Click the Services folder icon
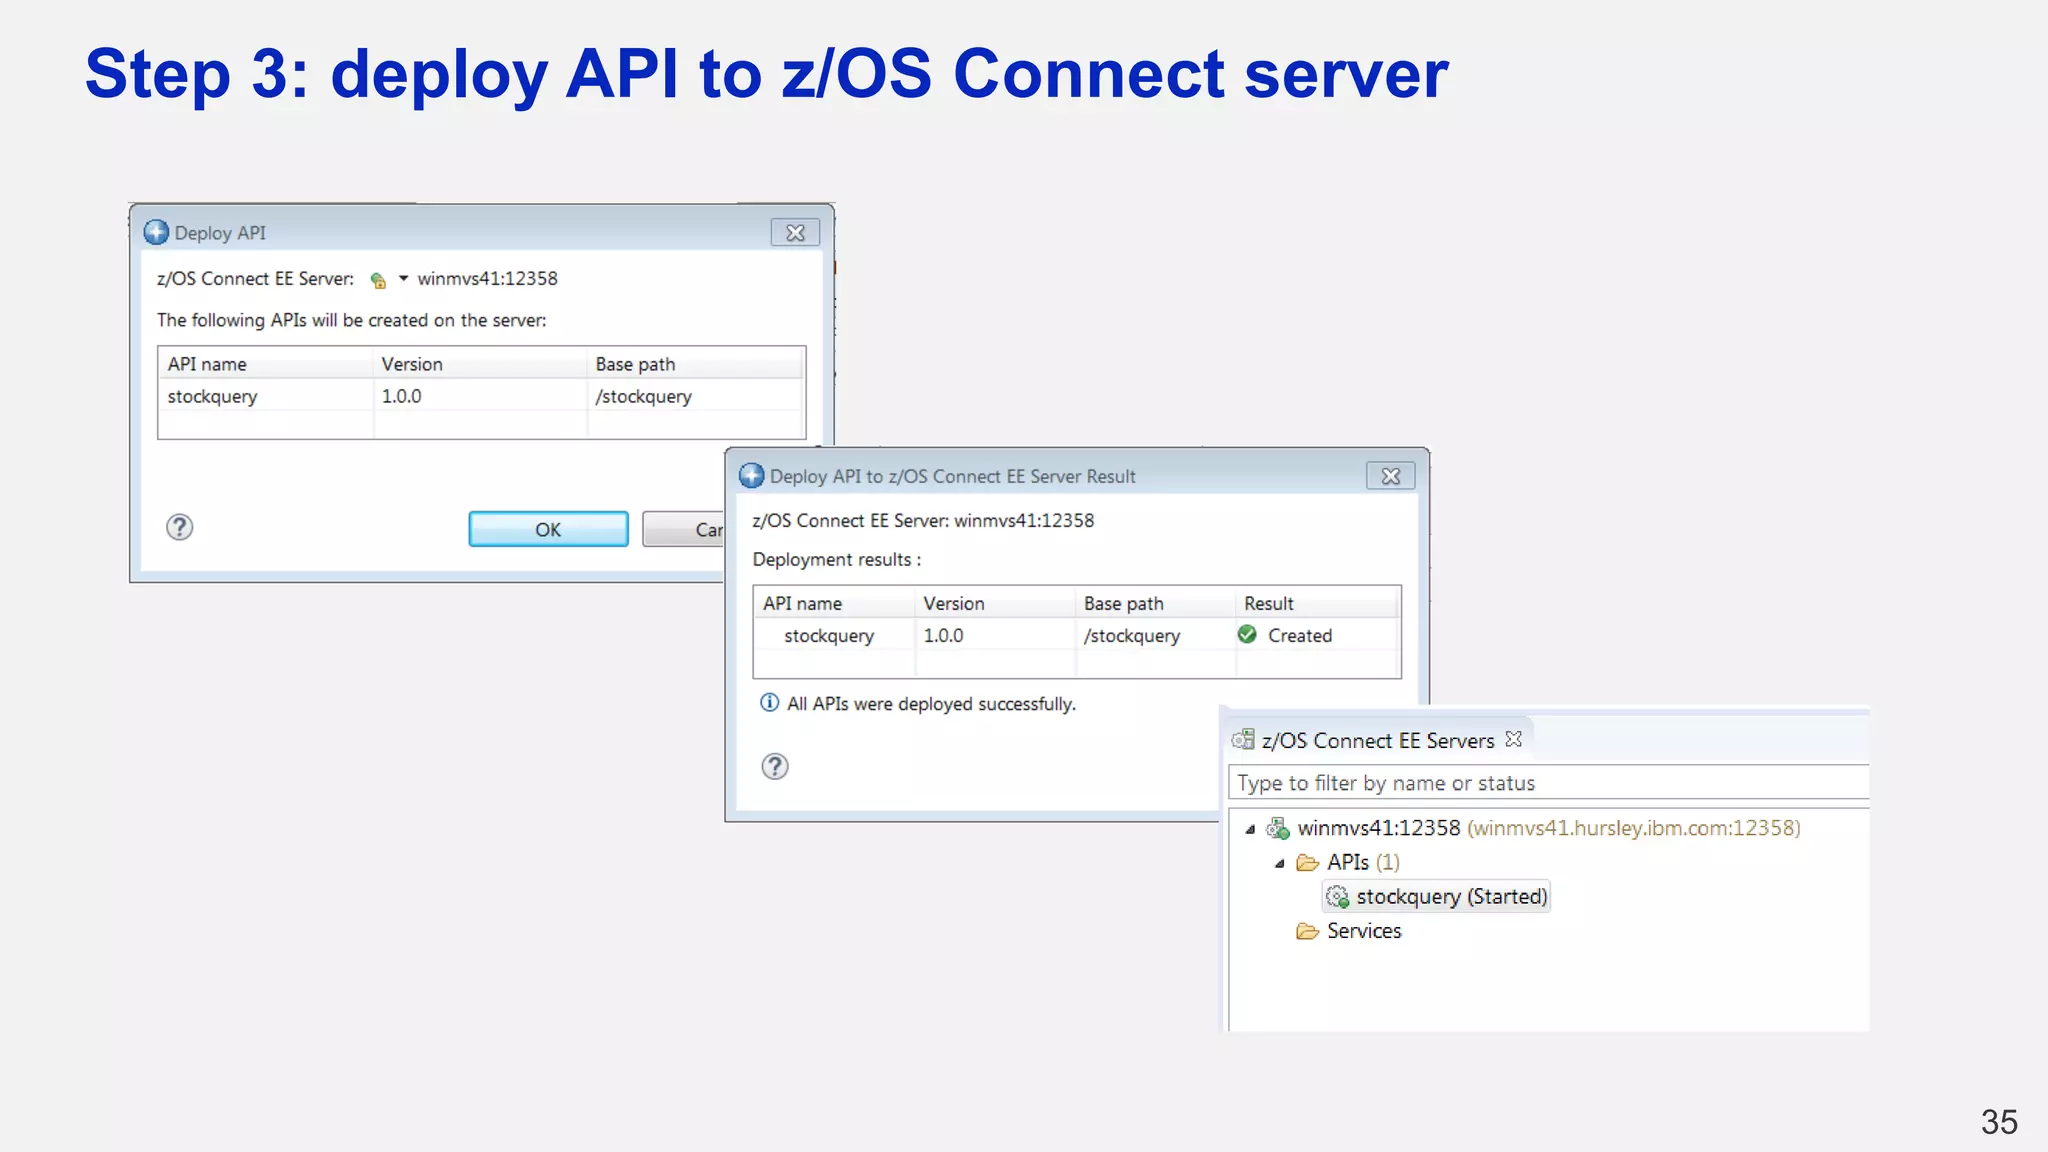This screenshot has width=2048, height=1152. 1307,931
